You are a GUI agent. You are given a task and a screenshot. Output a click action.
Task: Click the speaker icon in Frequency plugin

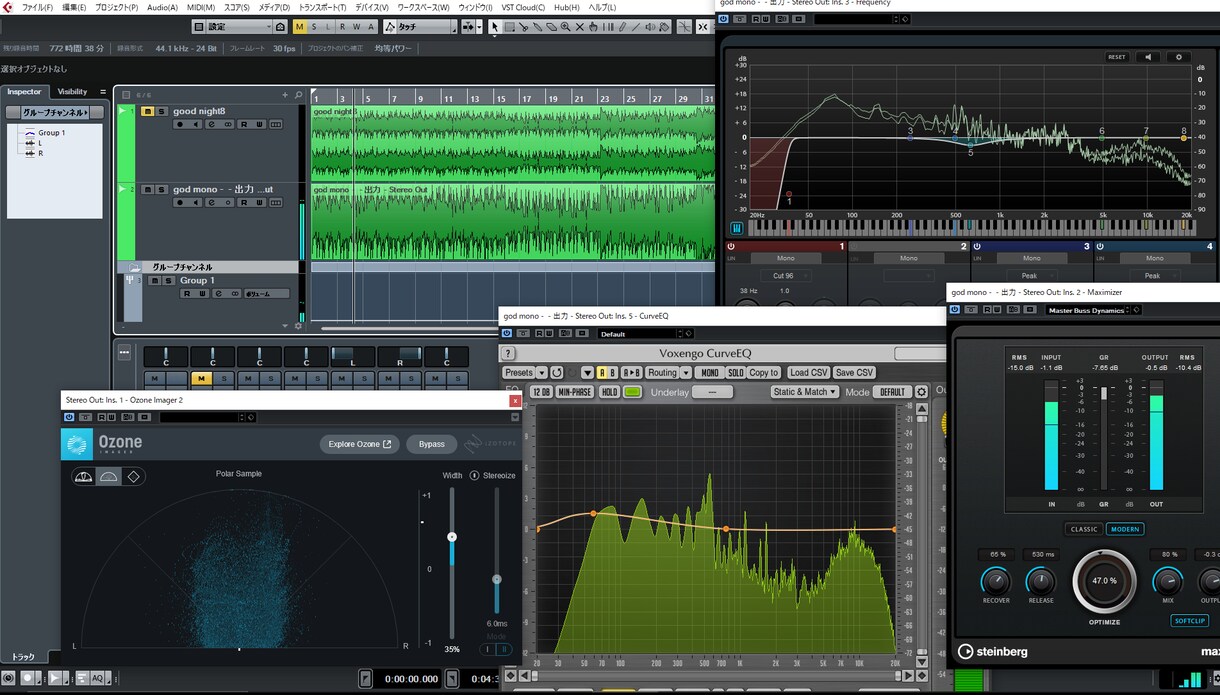click(1147, 57)
